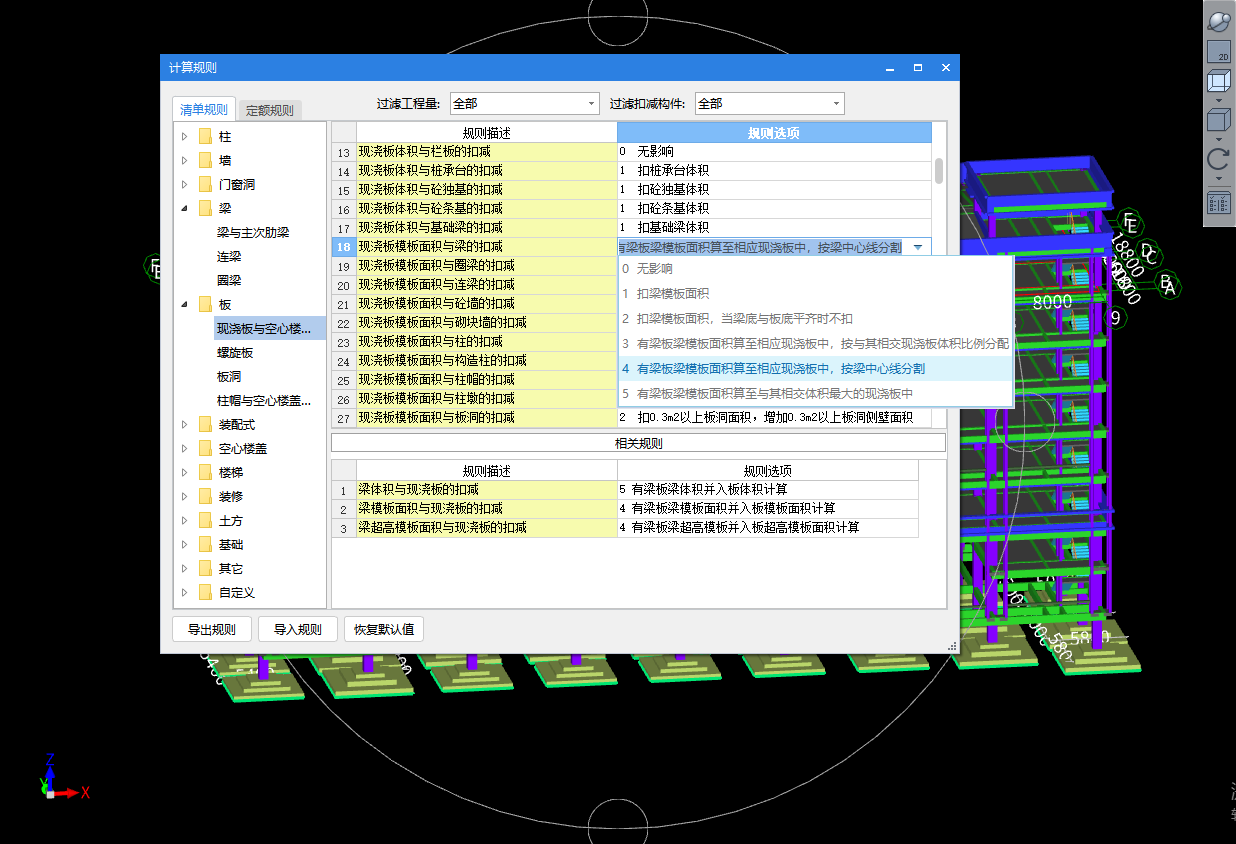
Task: Click 规则选项 column header in upper table
Action: (x=774, y=133)
